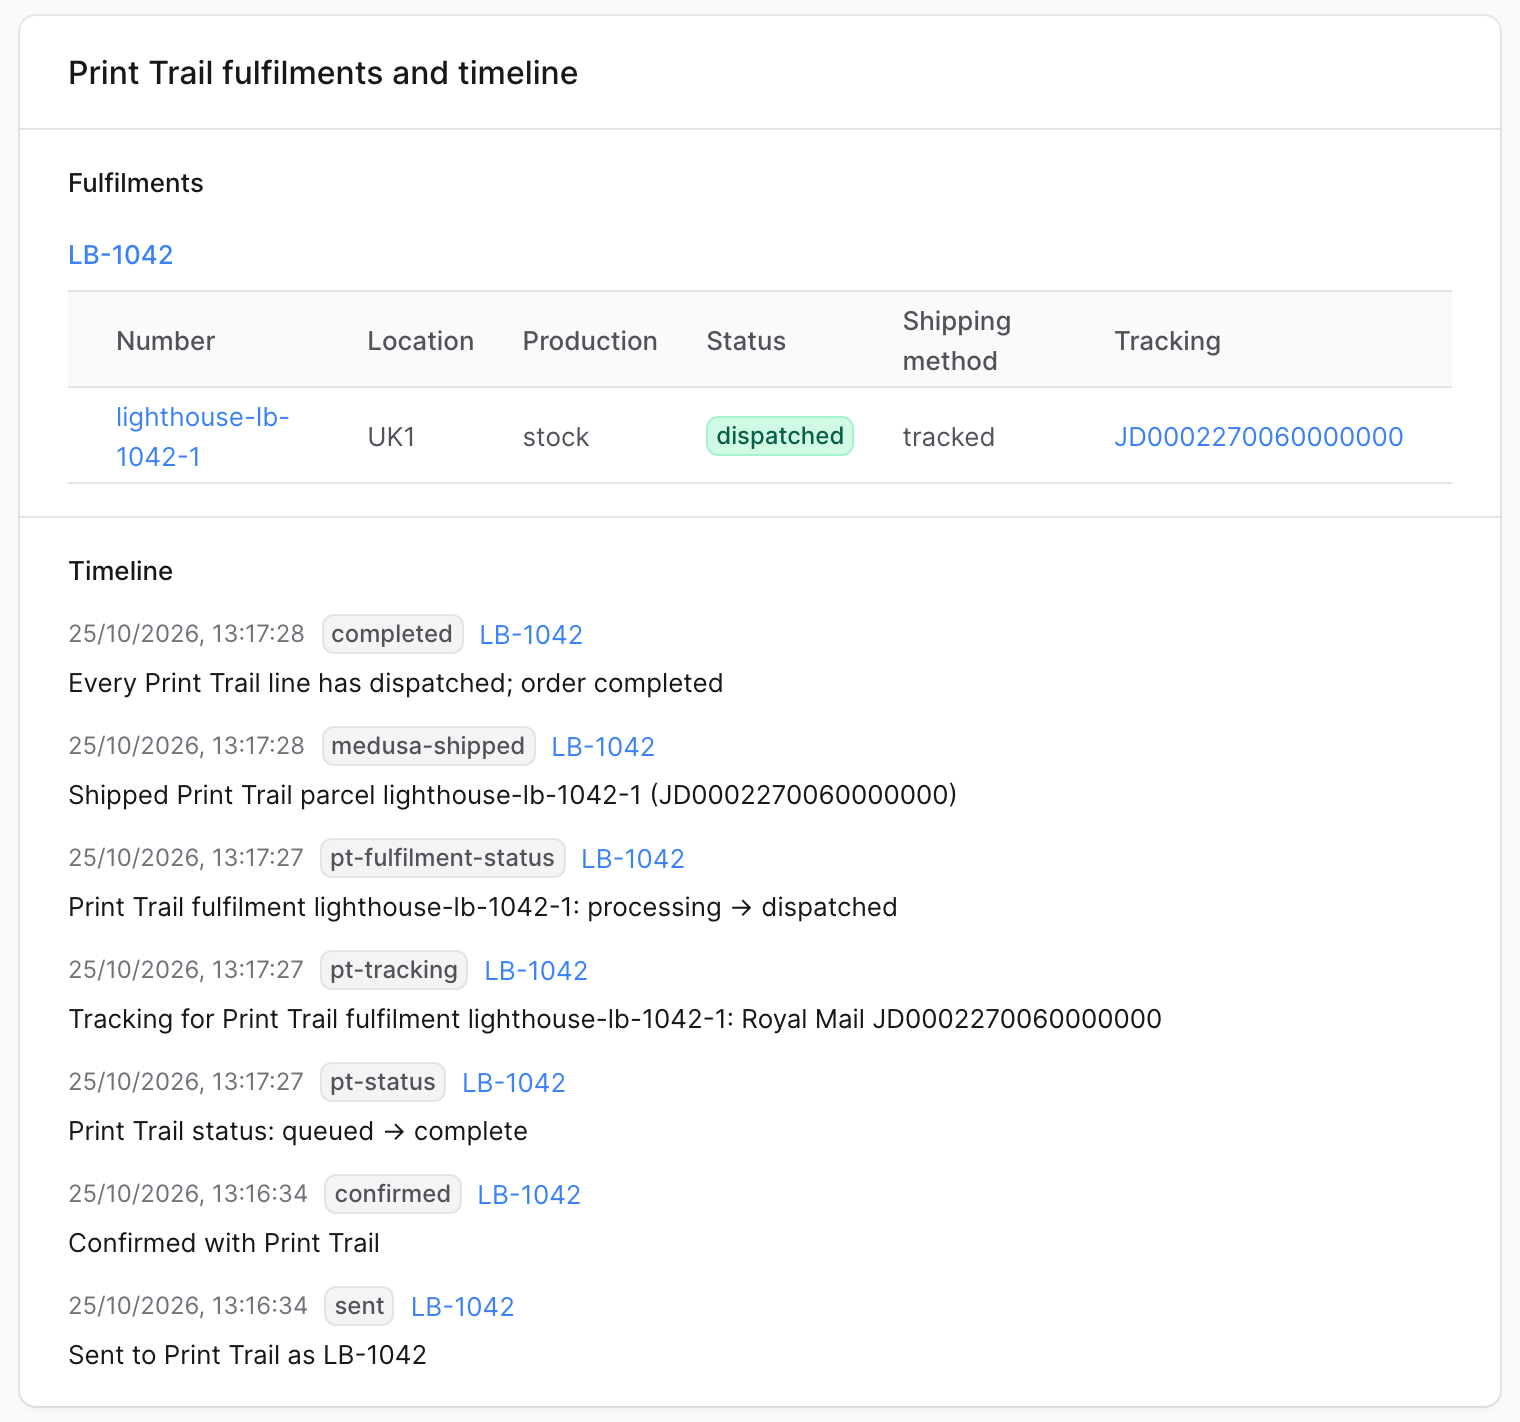
Task: Click timestamp 25/10/2026, 13:17:28 beside completed
Action: pos(186,634)
